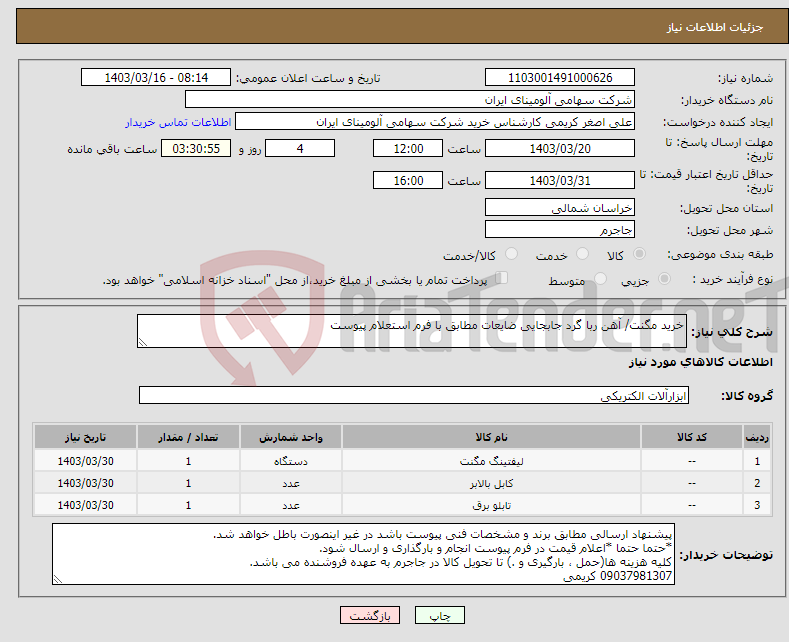Click the buyer notes textarea
This screenshot has height=642, width=789.
[363, 554]
